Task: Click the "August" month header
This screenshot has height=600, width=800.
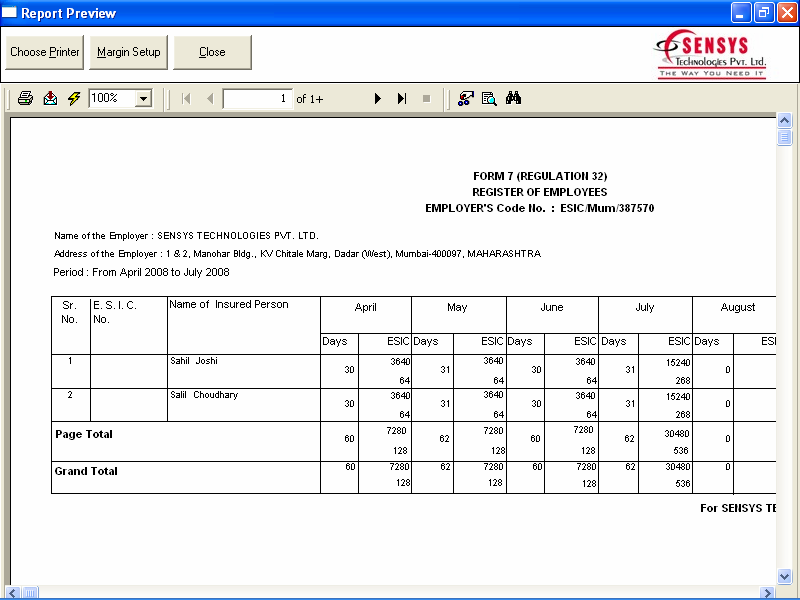Action: (738, 307)
